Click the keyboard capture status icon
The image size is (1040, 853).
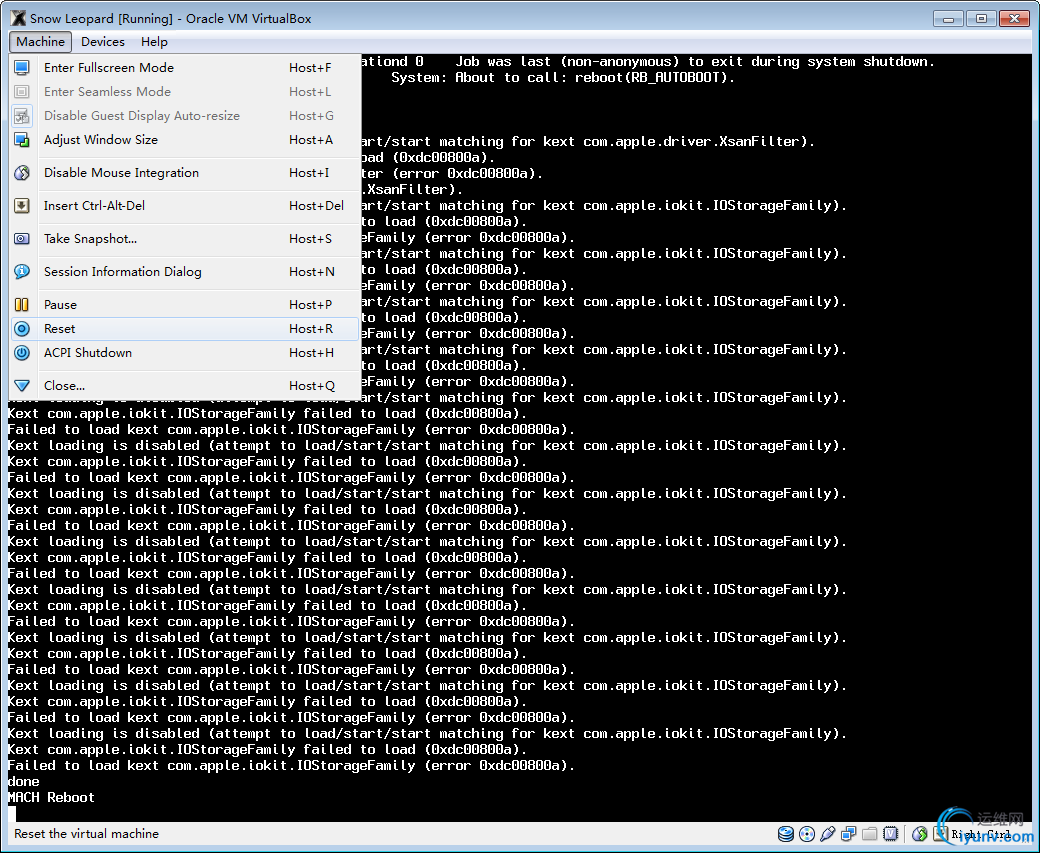click(x=940, y=833)
